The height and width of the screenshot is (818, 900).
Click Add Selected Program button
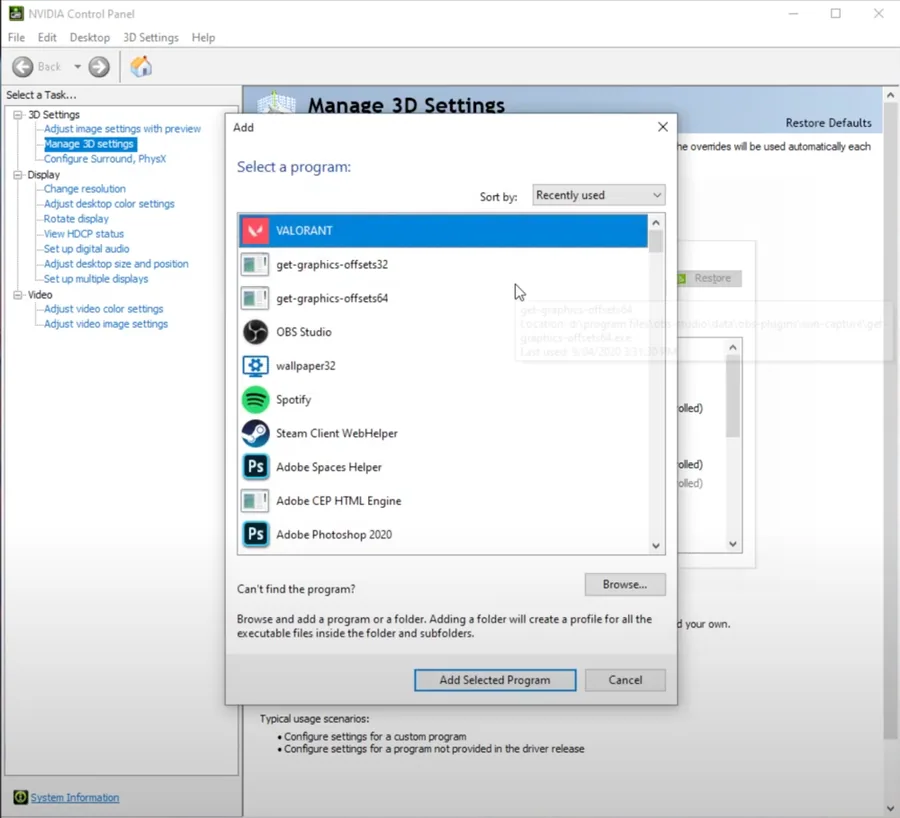tap(495, 680)
